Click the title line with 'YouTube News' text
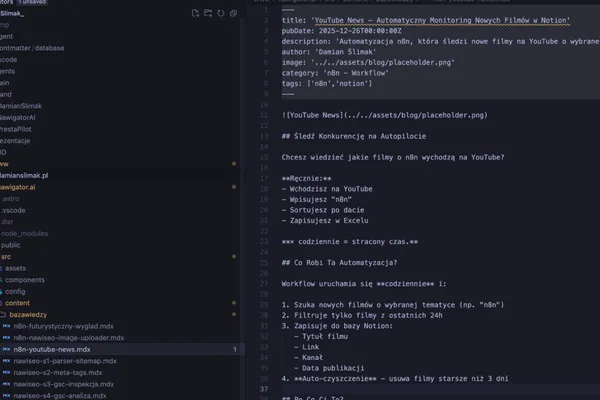600x400 pixels. pyautogui.click(x=426, y=20)
